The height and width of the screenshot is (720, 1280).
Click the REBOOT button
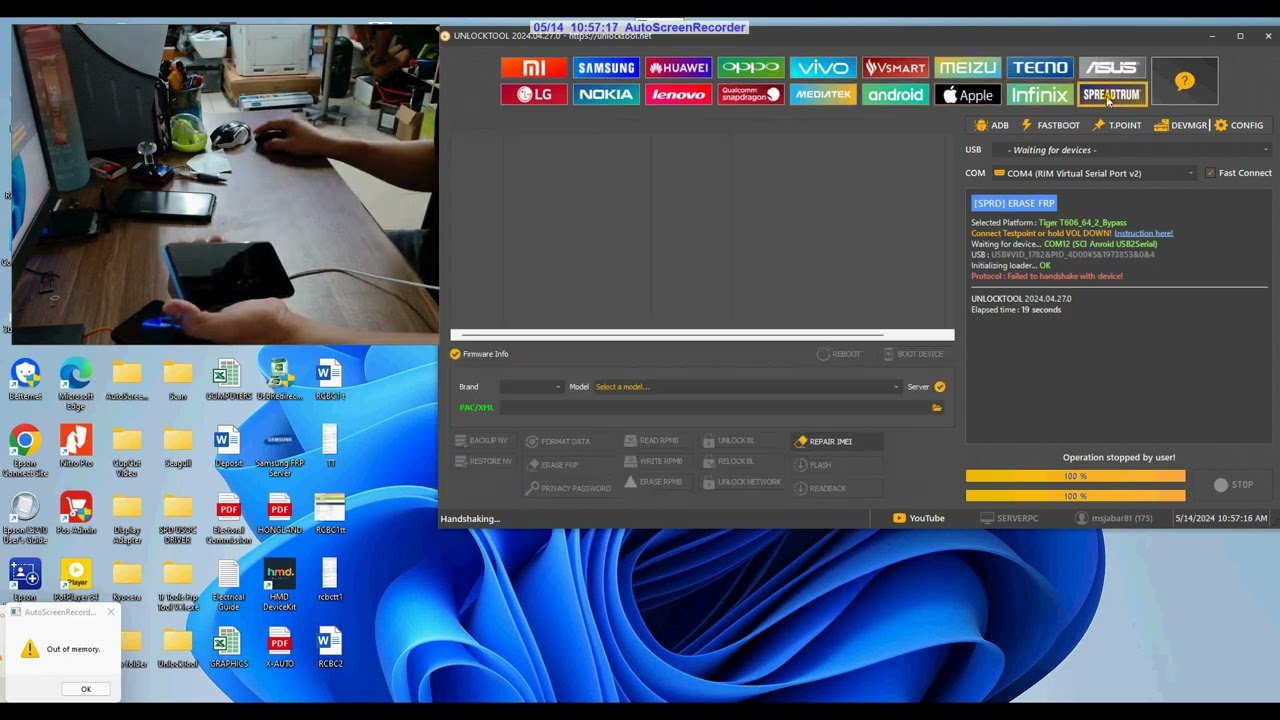(x=839, y=354)
